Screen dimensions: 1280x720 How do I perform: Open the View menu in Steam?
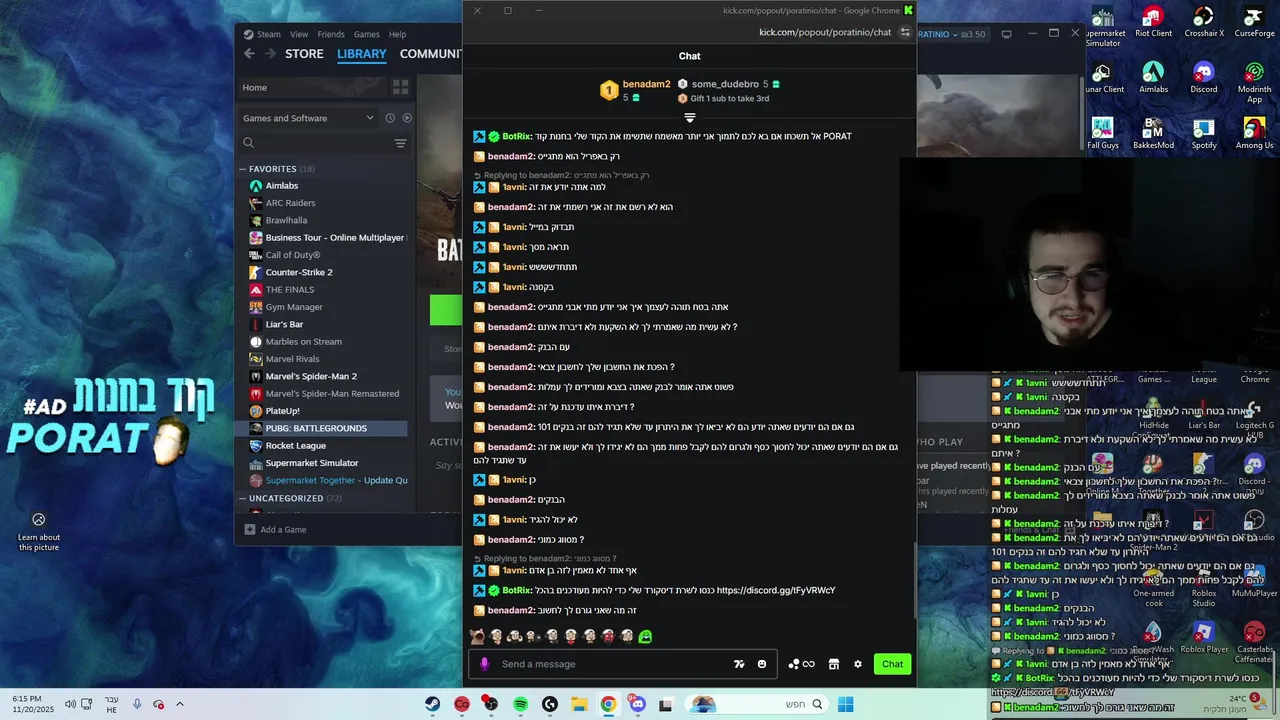click(x=299, y=34)
